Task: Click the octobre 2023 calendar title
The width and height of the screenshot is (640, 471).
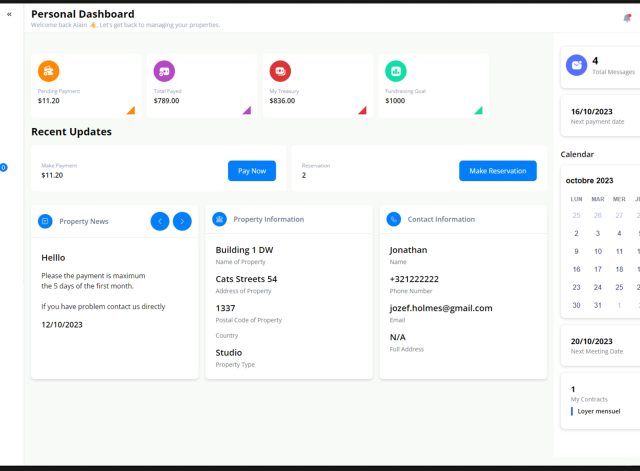Action: tap(589, 180)
